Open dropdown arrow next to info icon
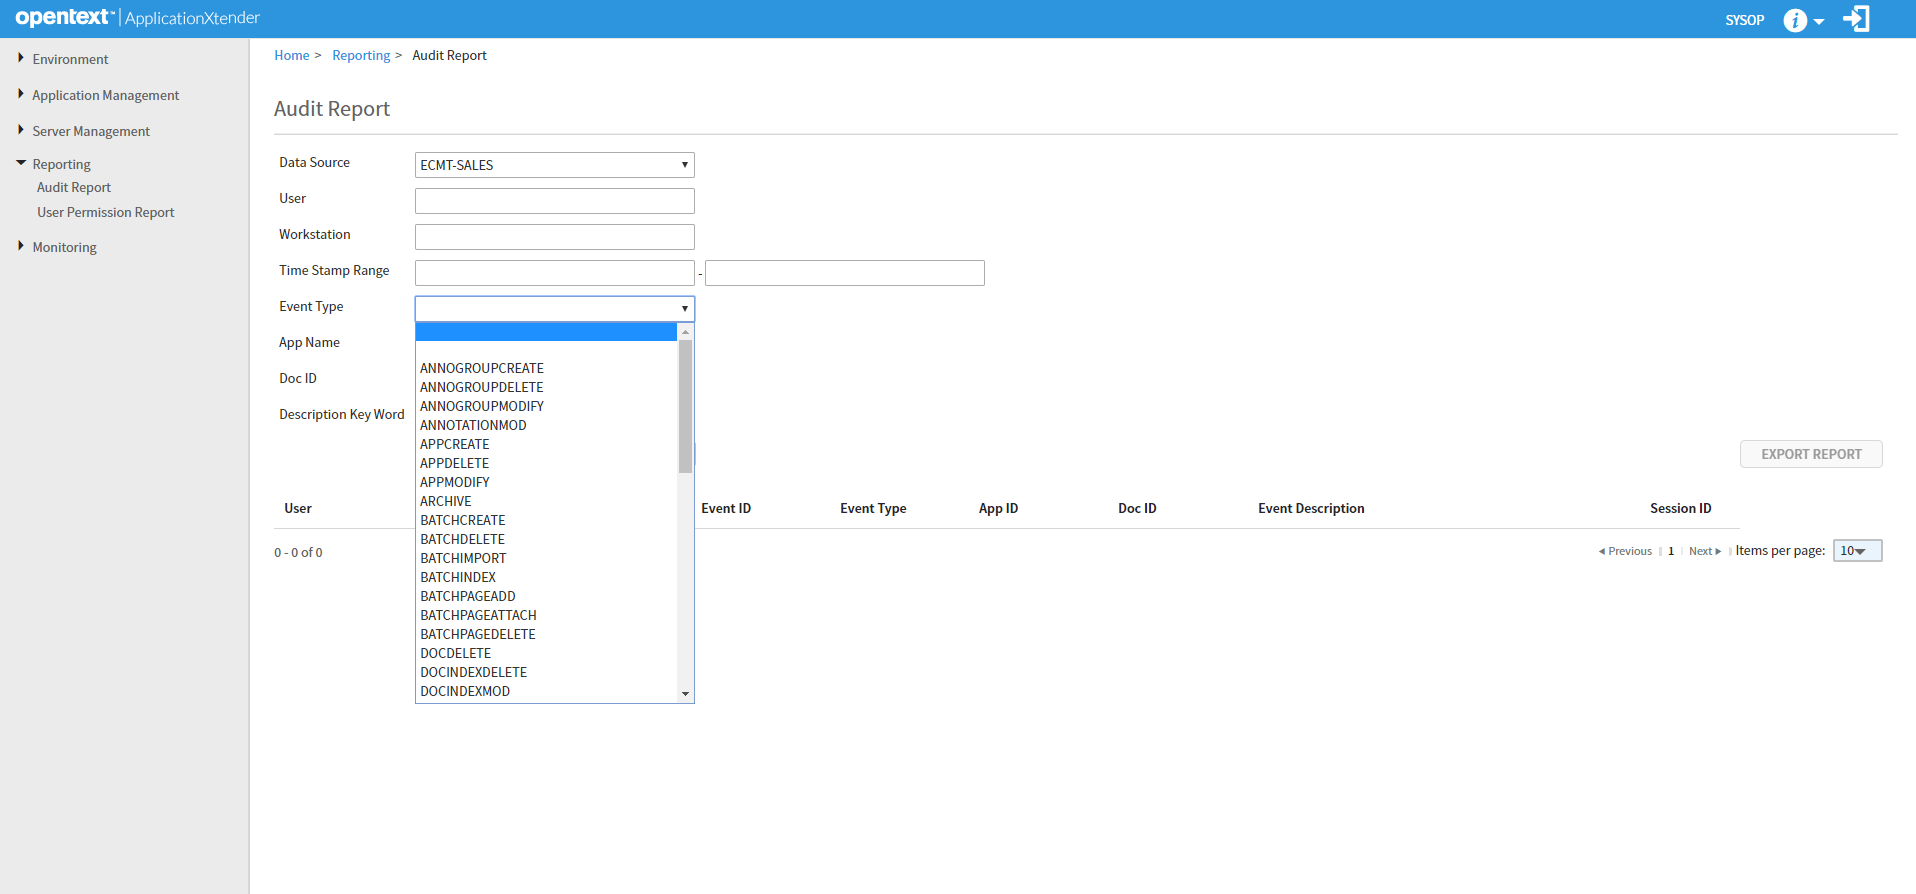 pyautogui.click(x=1819, y=22)
